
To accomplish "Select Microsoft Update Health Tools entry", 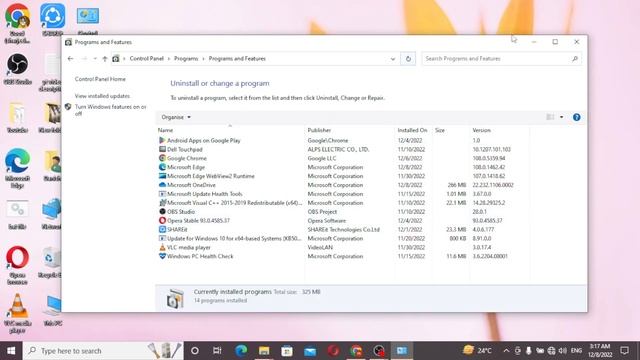I will click(204, 194).
